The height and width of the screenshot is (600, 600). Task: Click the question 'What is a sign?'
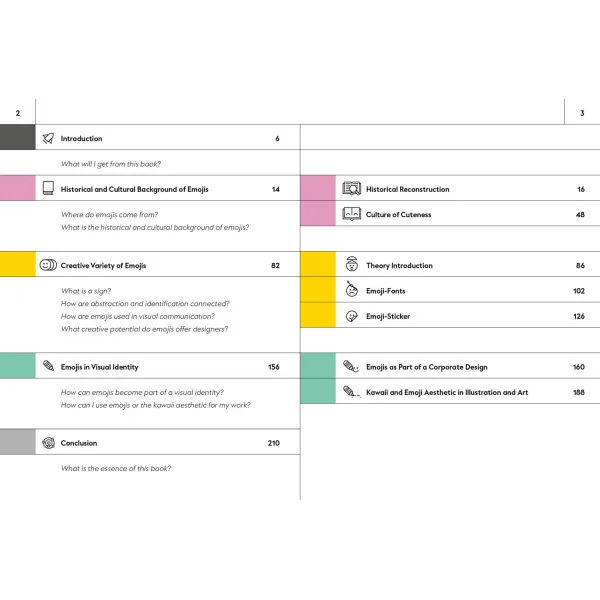click(x=86, y=291)
